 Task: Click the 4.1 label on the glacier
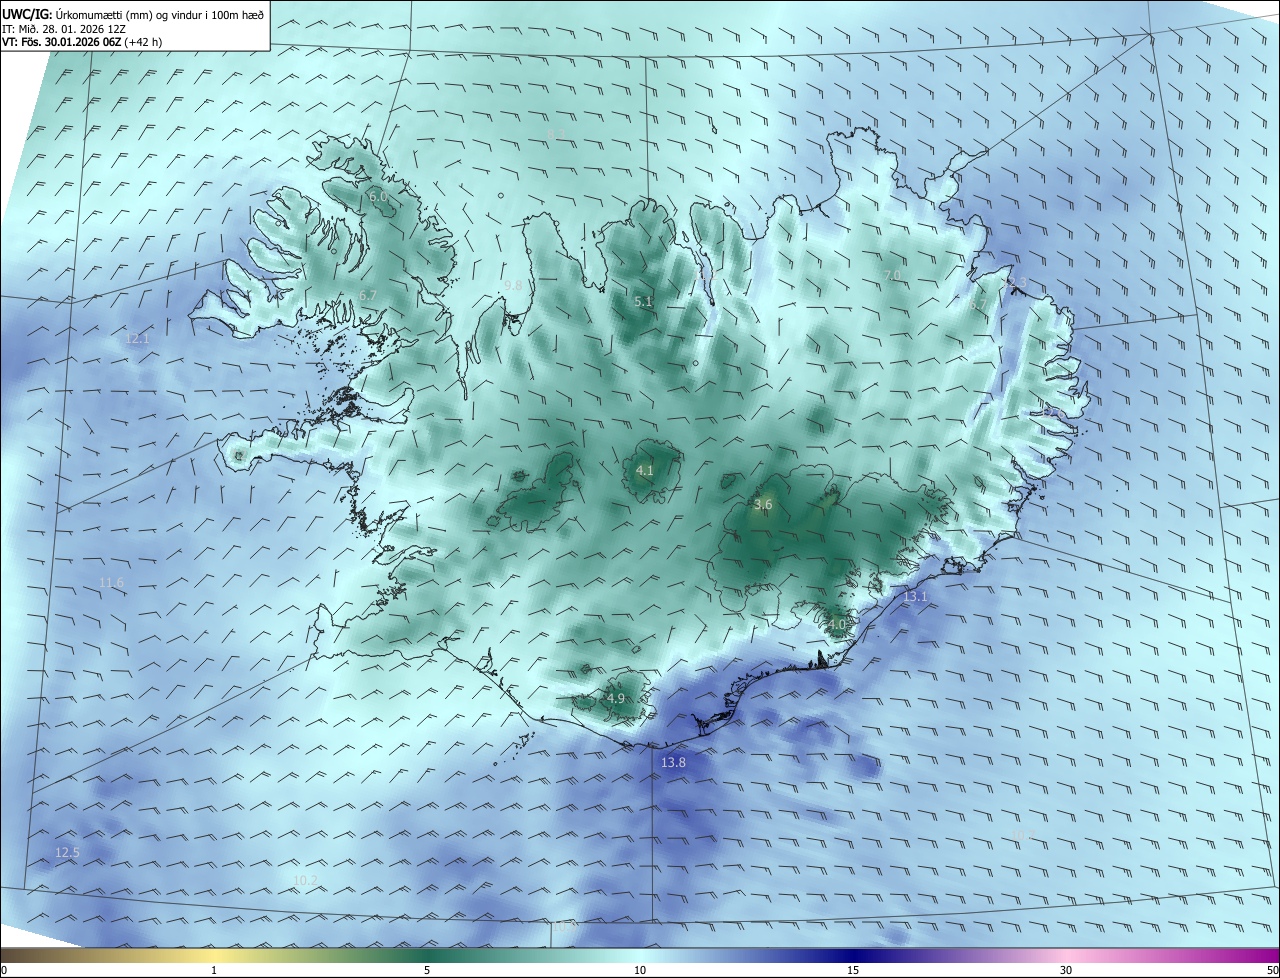point(644,470)
